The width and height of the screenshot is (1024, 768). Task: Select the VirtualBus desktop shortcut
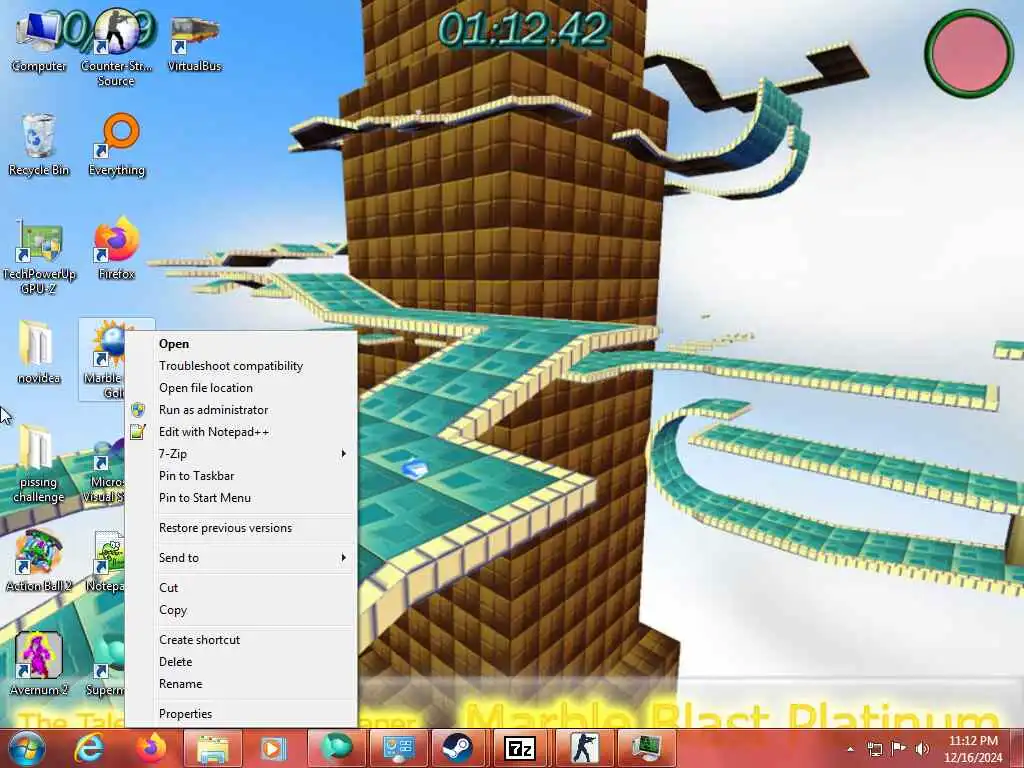pyautogui.click(x=194, y=42)
